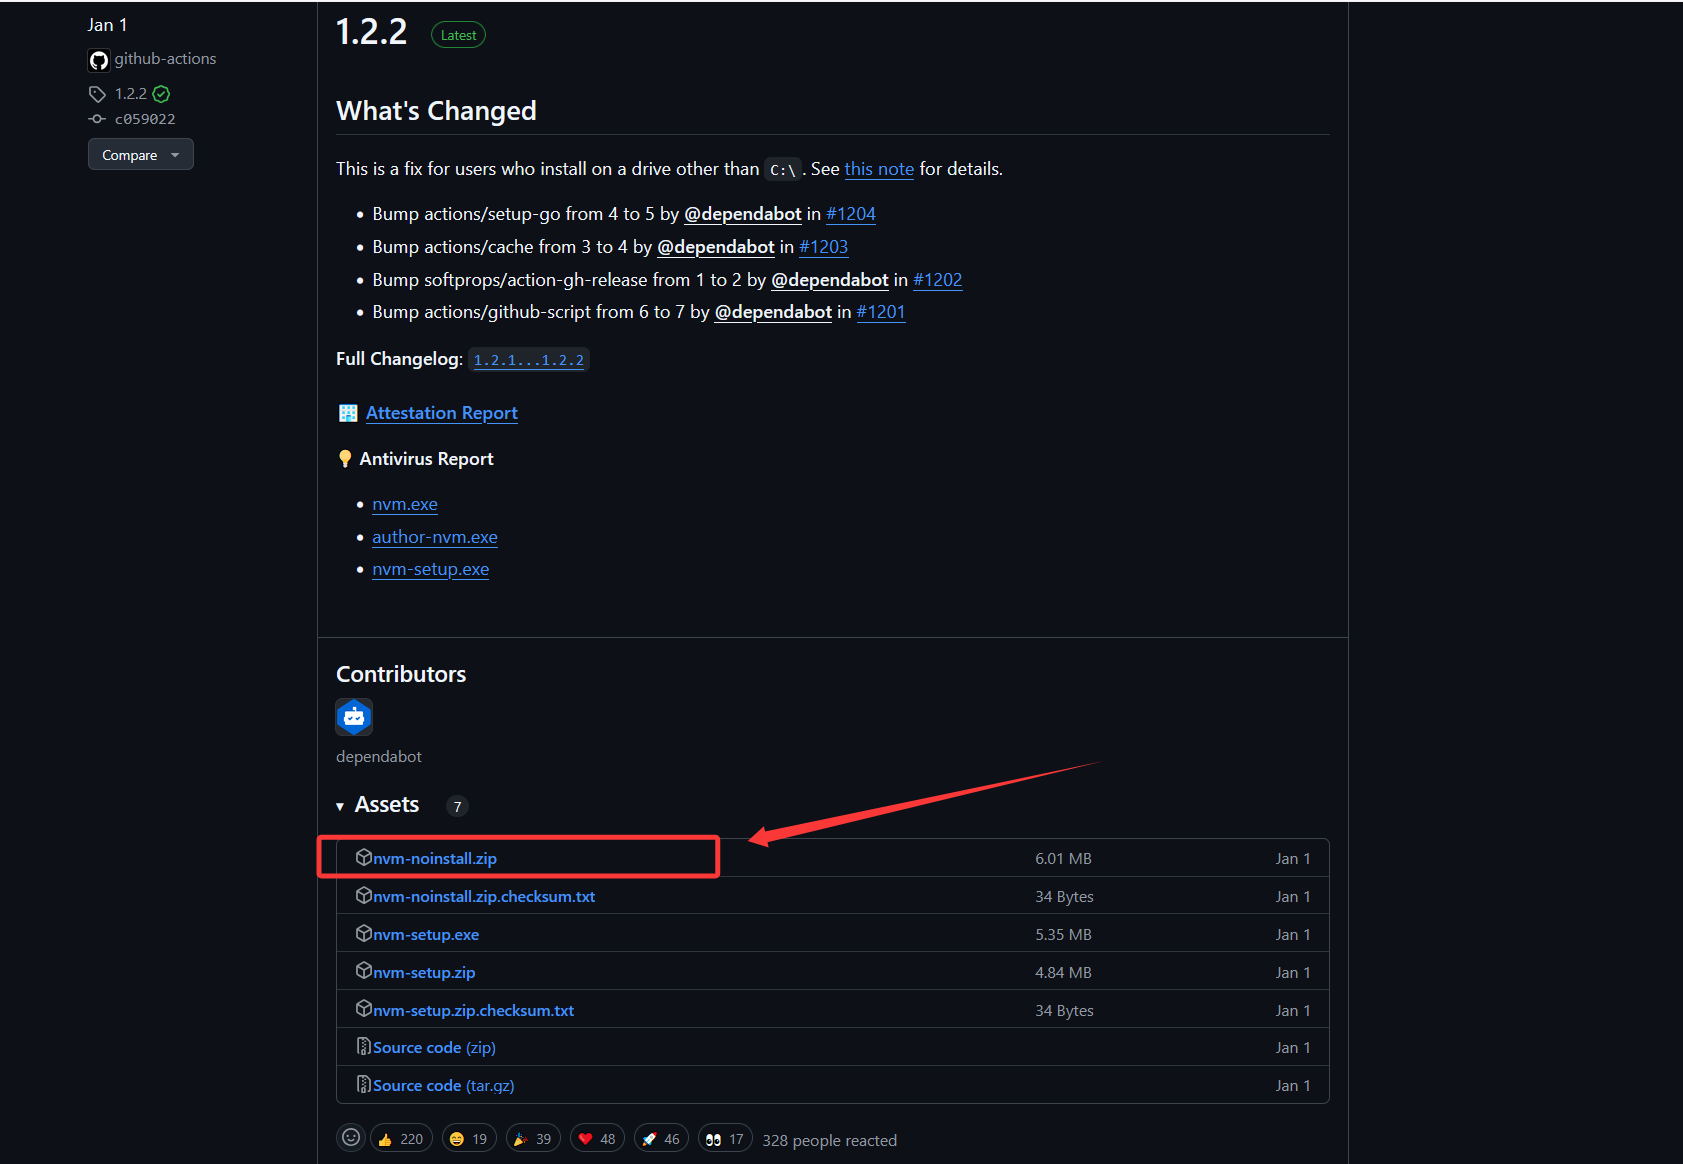1683x1164 pixels.
Task: Open the github-actions profile link
Action: 165,59
